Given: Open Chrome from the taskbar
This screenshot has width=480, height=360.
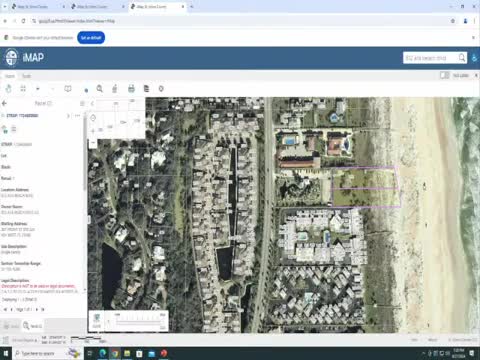Looking at the screenshot, I should (x=115, y=353).
